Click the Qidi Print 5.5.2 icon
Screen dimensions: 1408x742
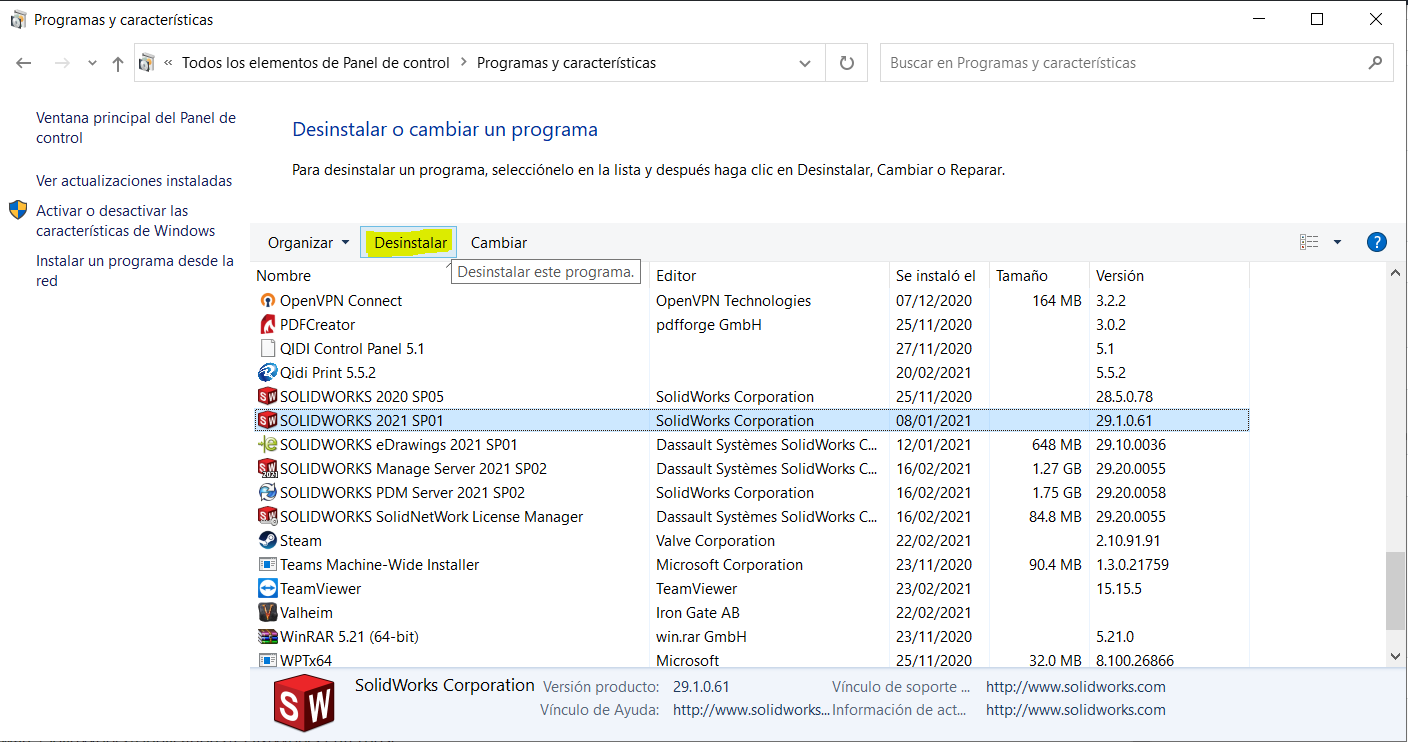(x=267, y=373)
